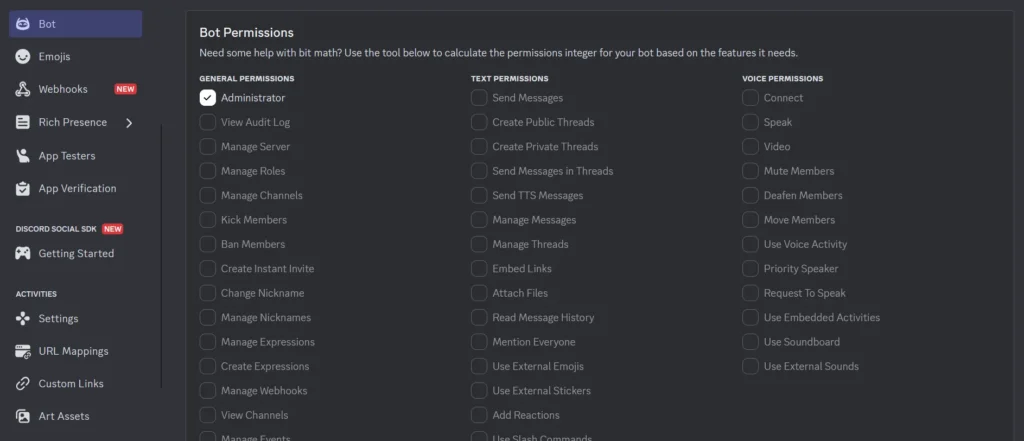Click the Getting Started gamepad icon
This screenshot has height=441, width=1024.
point(23,253)
